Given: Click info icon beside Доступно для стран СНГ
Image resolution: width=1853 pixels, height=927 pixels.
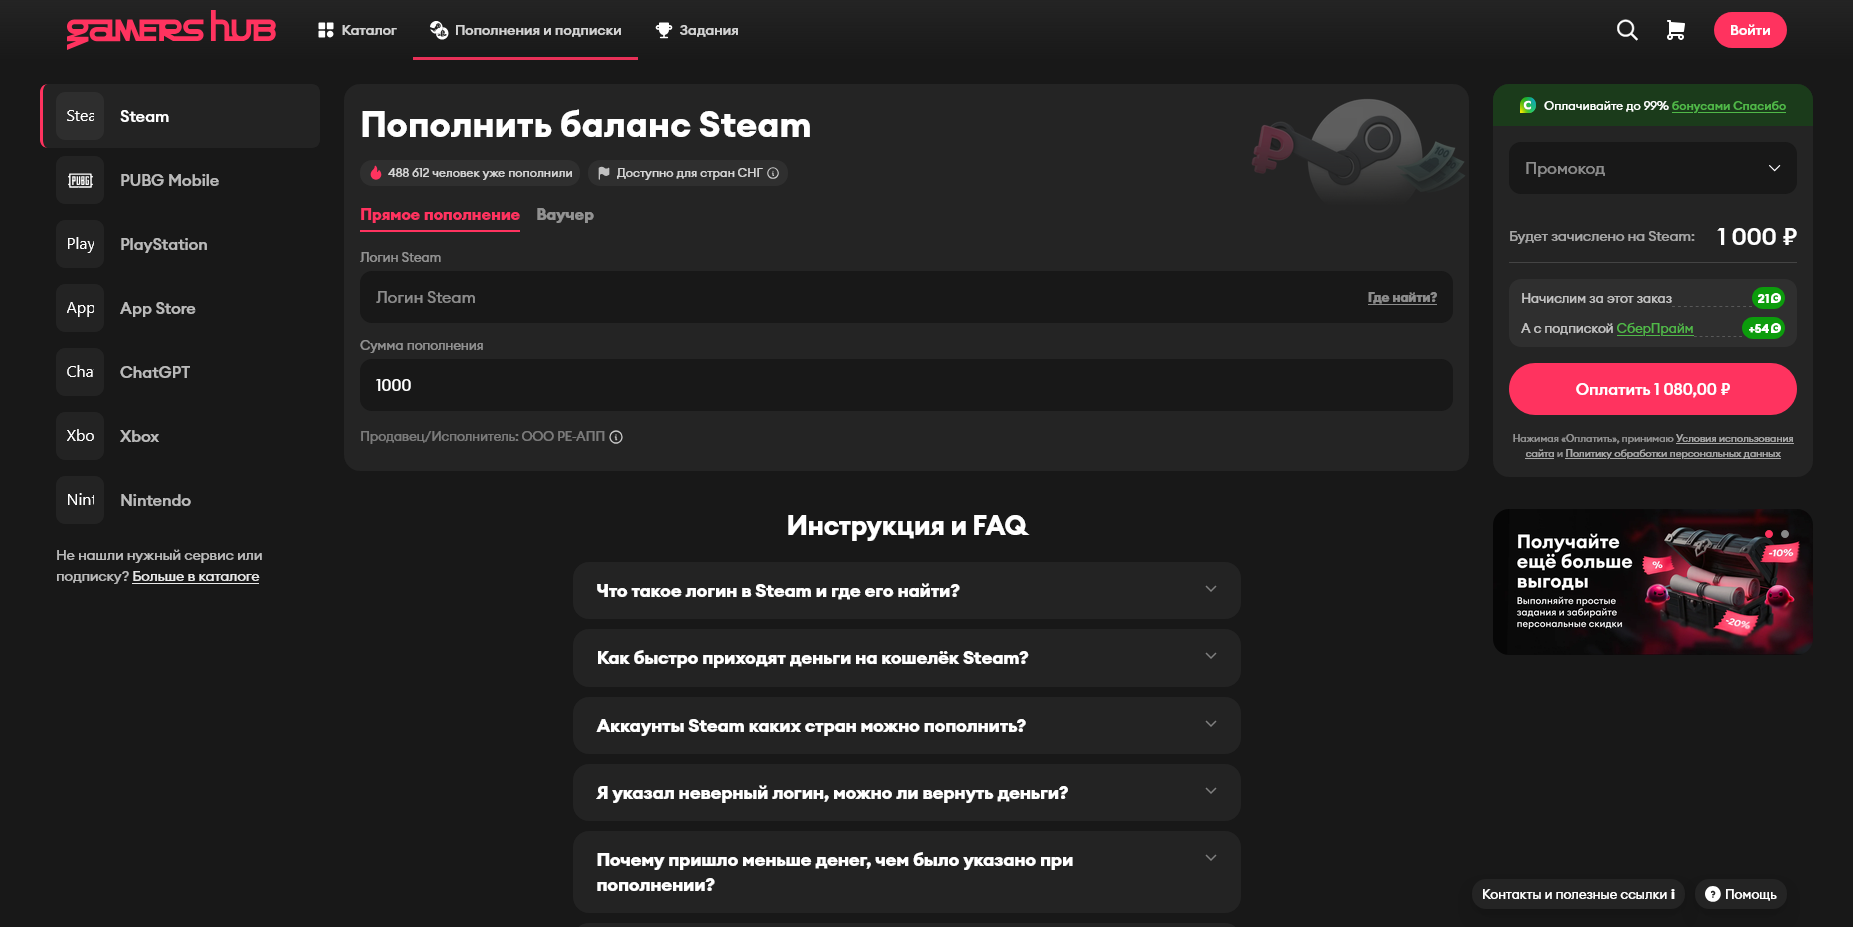Looking at the screenshot, I should [x=773, y=173].
